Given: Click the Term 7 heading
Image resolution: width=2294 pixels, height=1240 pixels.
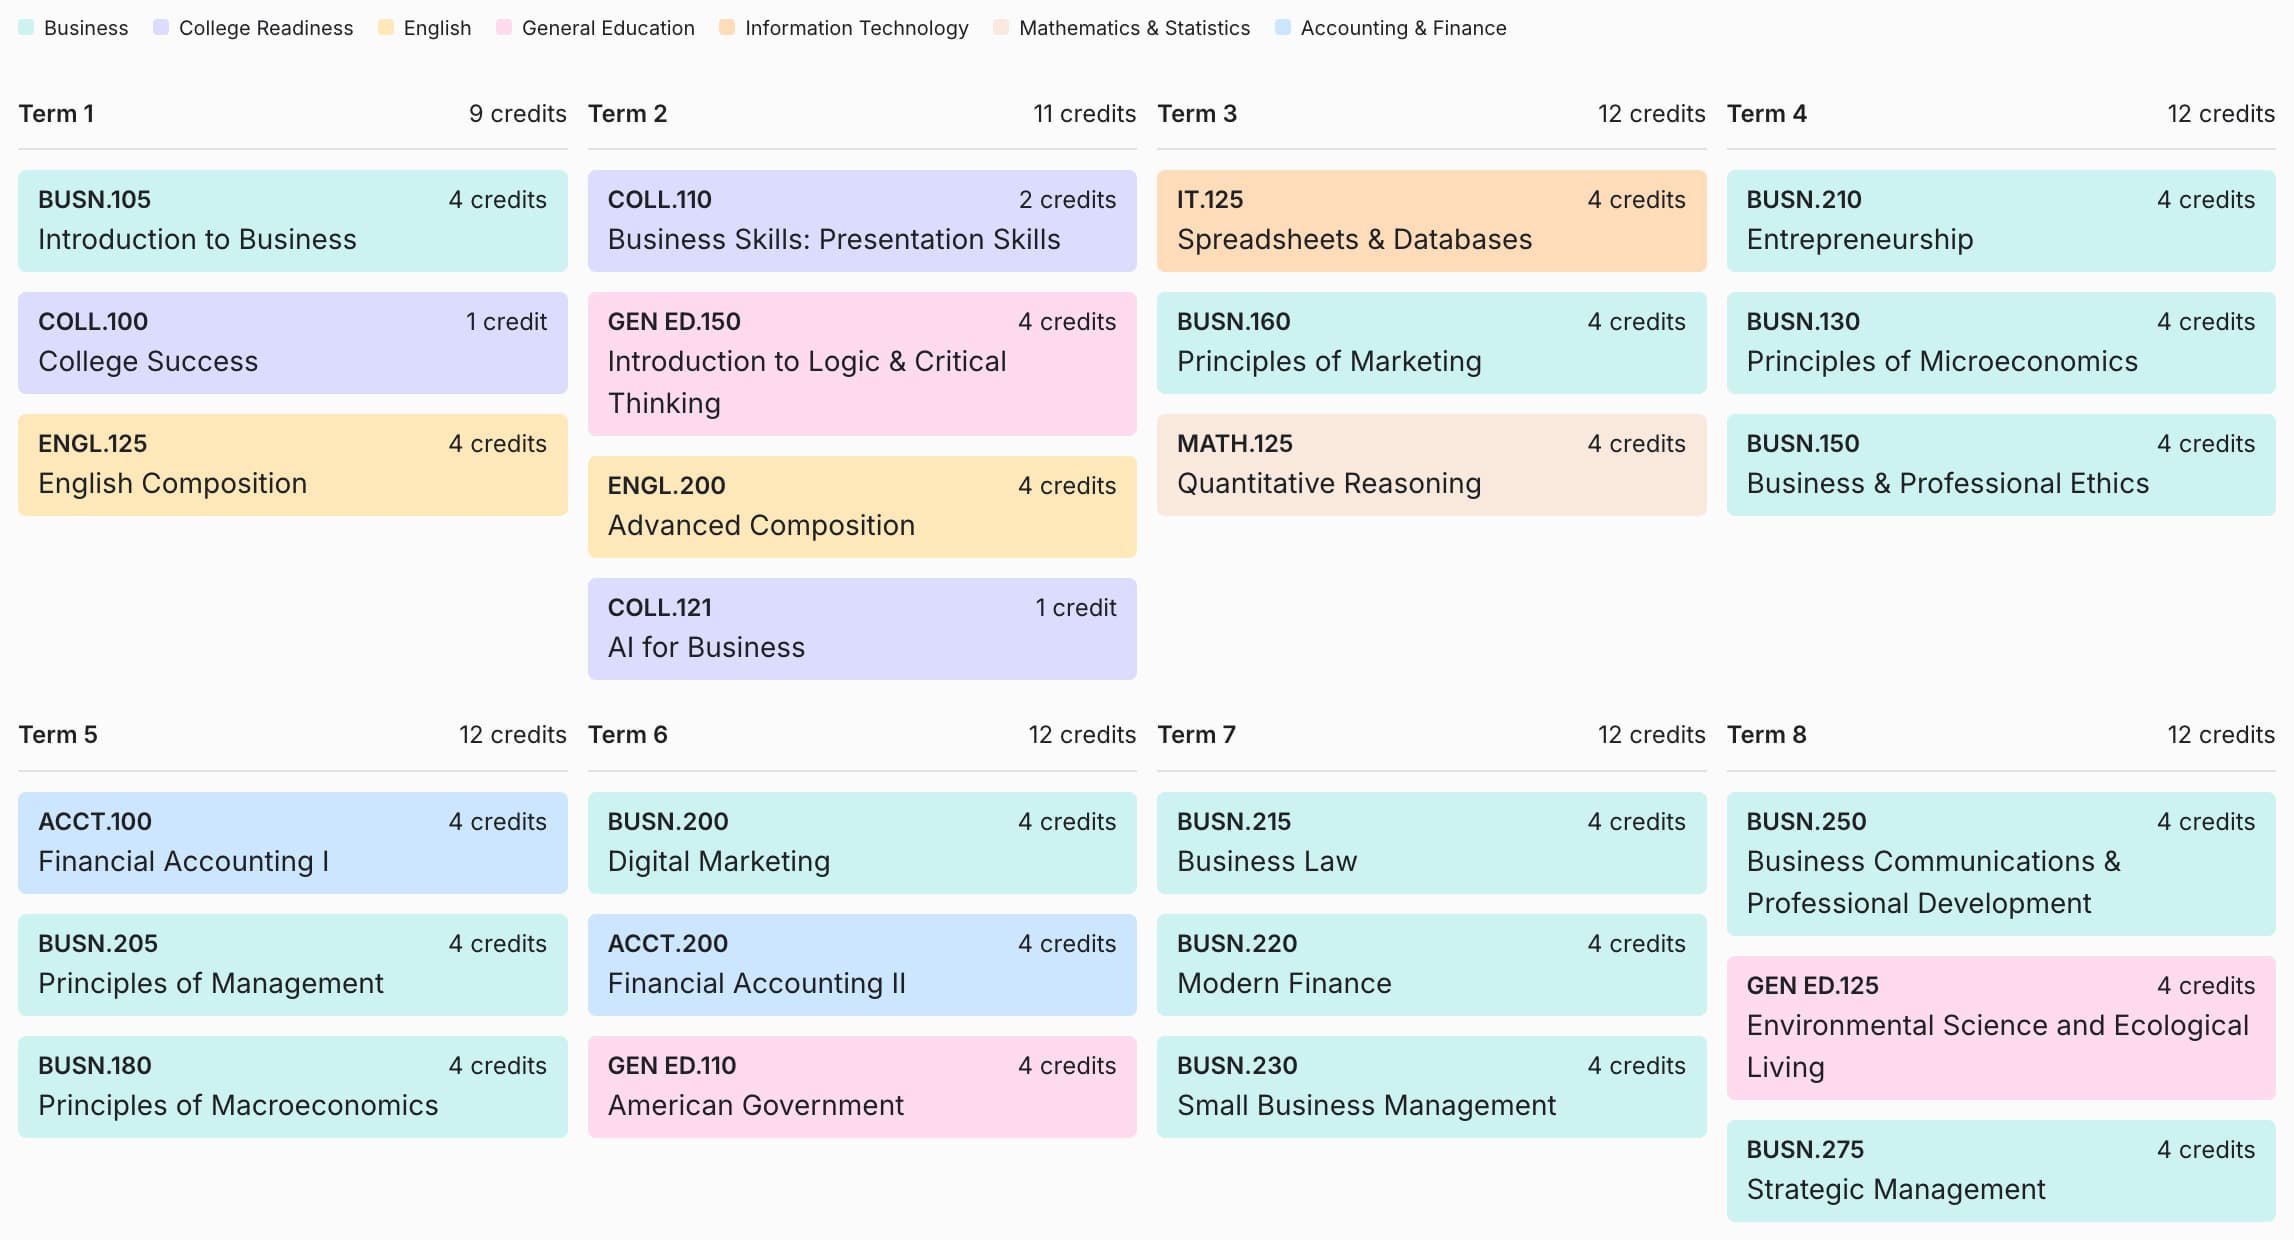Looking at the screenshot, I should coord(1196,735).
